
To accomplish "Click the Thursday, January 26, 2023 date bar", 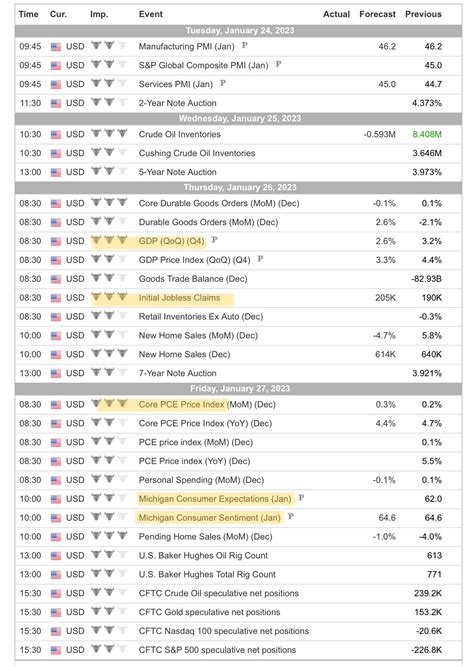I will (238, 188).
